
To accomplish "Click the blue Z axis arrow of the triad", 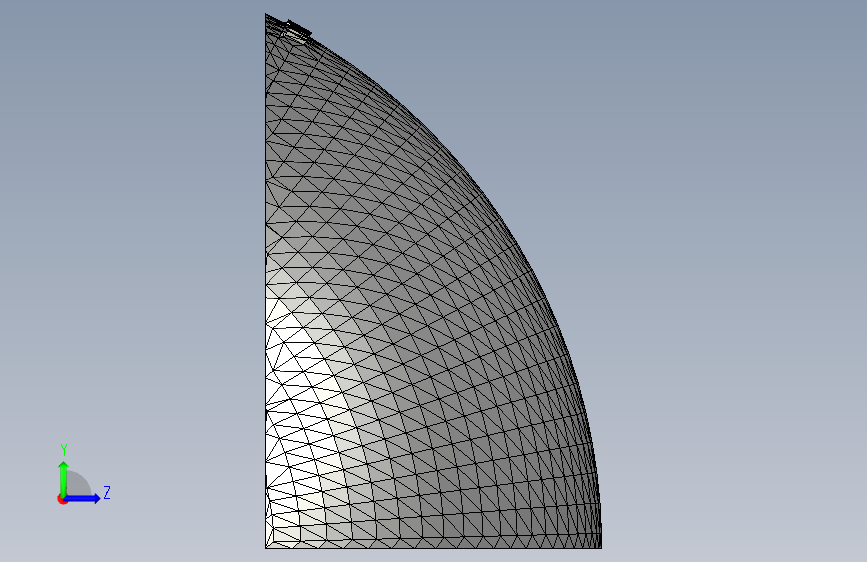I will point(83,498).
